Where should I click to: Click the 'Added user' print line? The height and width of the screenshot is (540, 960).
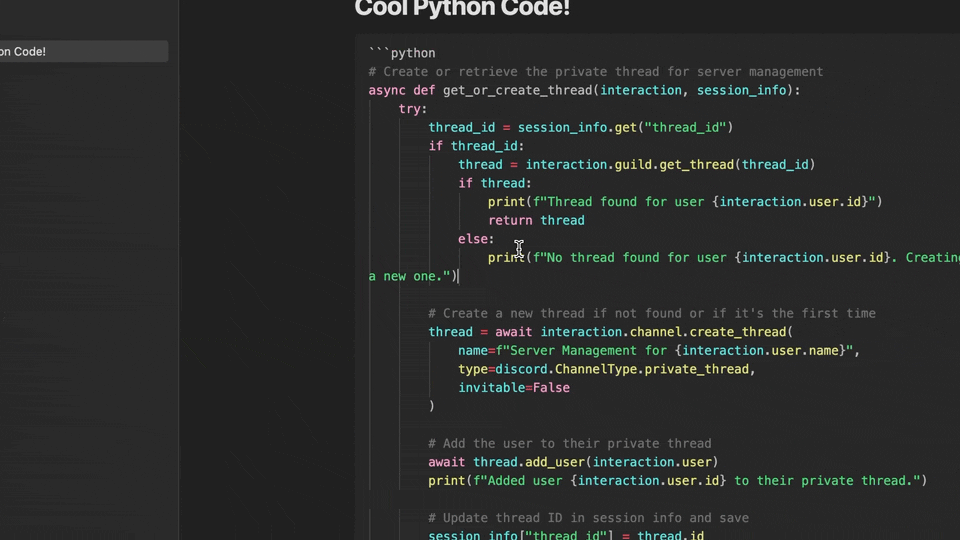pos(678,481)
